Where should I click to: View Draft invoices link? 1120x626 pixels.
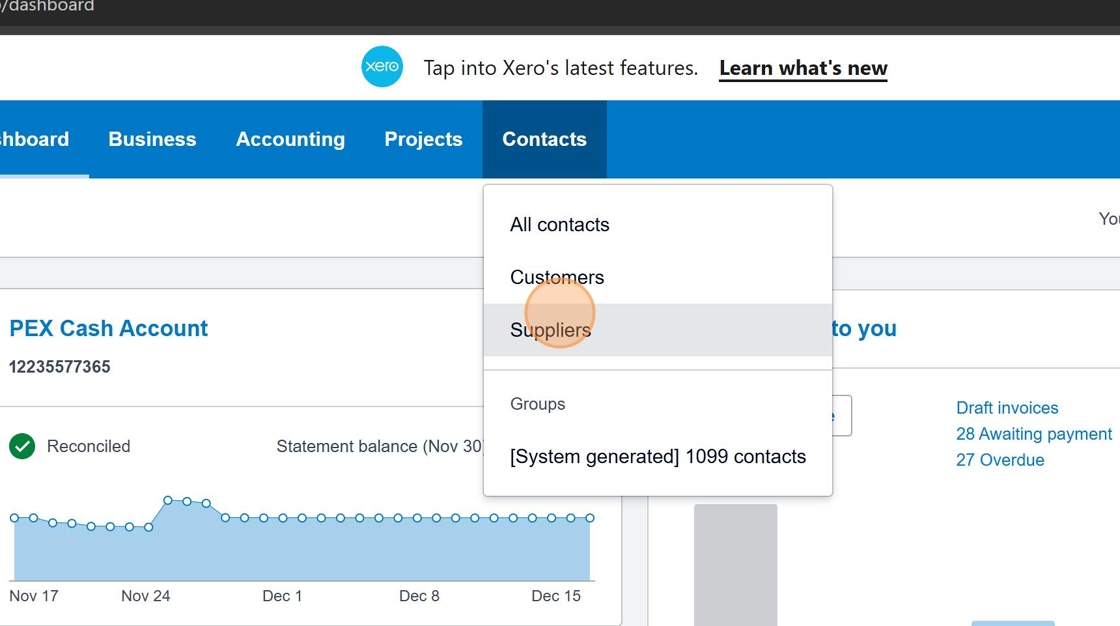click(1006, 408)
